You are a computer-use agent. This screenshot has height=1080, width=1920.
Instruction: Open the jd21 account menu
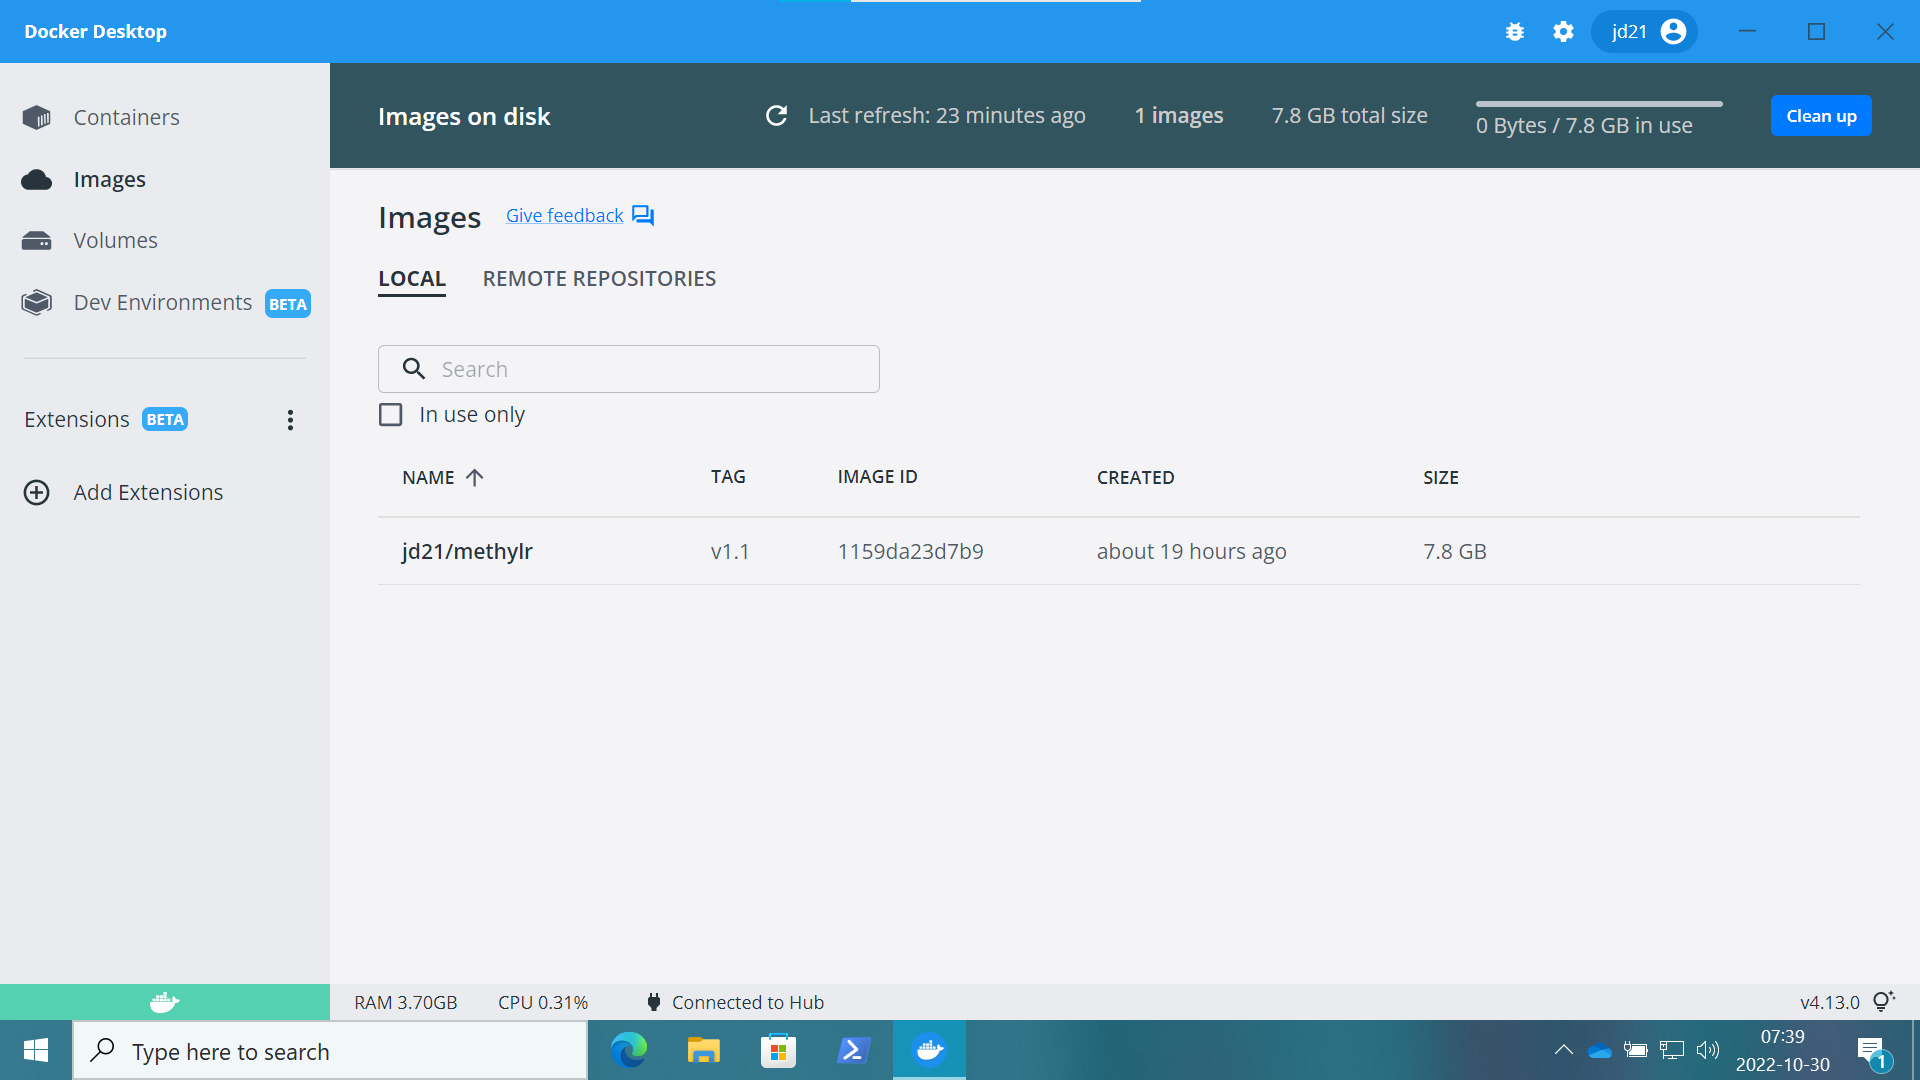tap(1645, 32)
